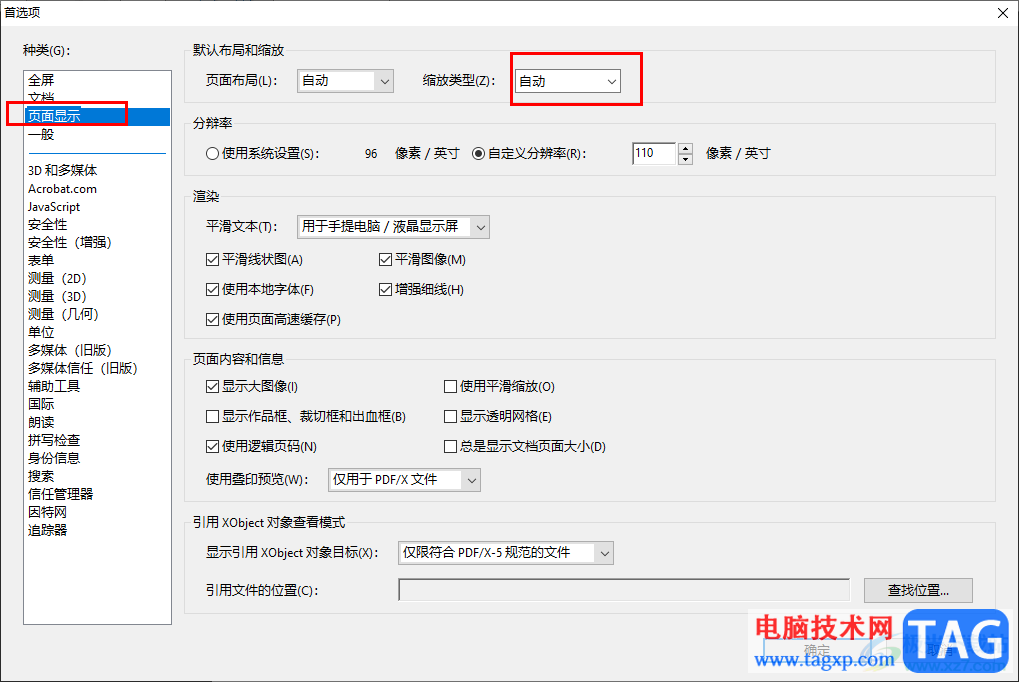Open 使用叠印预览 dropdown
The height and width of the screenshot is (682, 1019).
point(404,480)
